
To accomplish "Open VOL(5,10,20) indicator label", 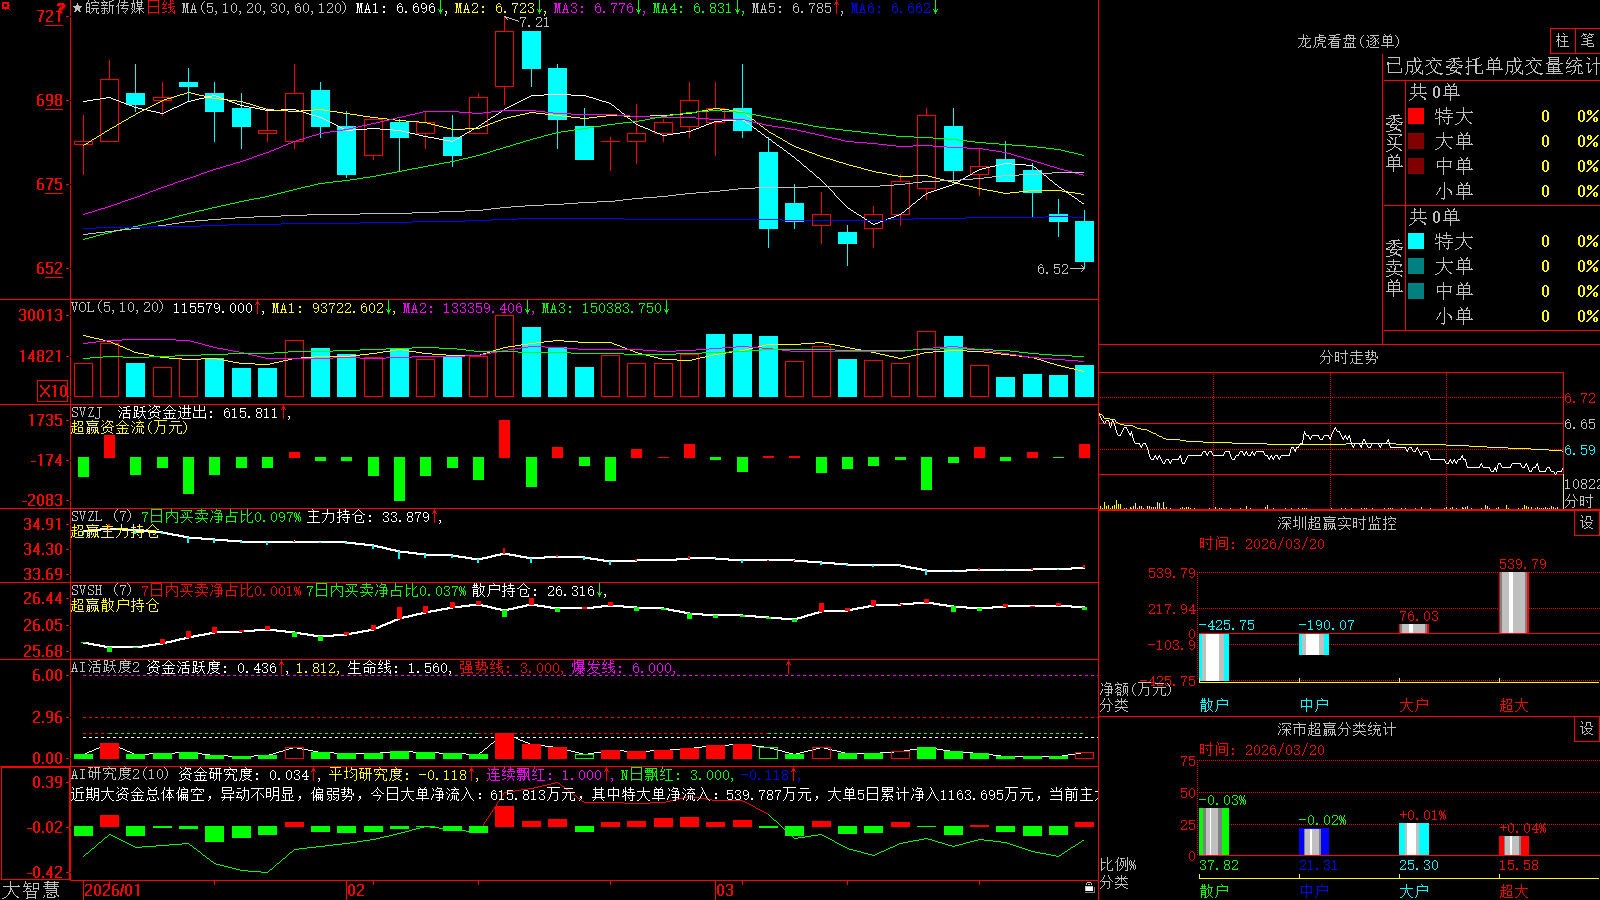I will pyautogui.click(x=117, y=308).
